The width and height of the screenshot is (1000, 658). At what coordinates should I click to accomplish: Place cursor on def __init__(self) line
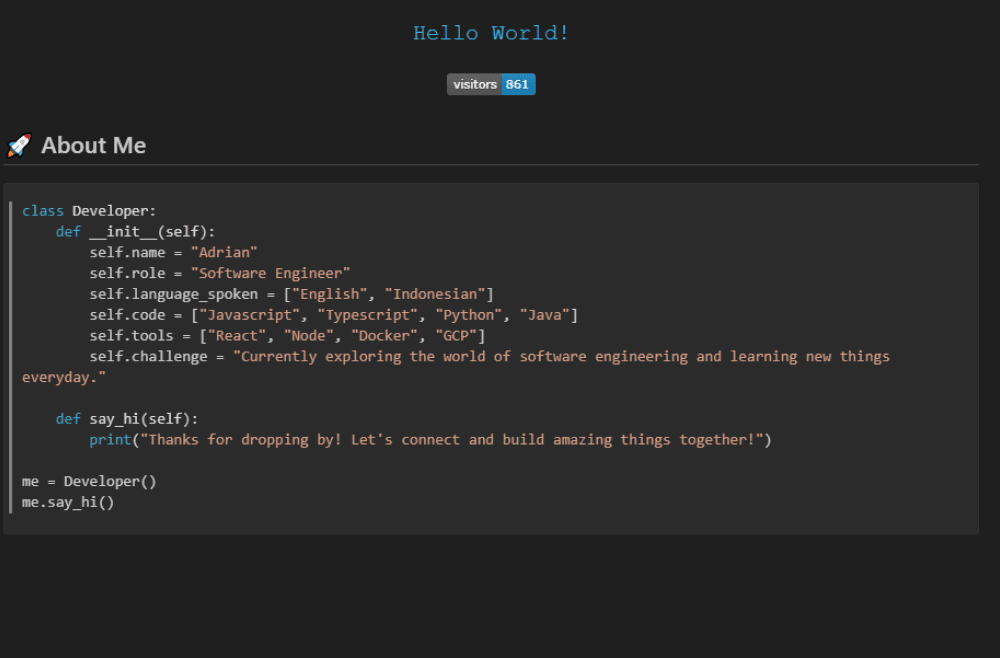[x=135, y=231]
